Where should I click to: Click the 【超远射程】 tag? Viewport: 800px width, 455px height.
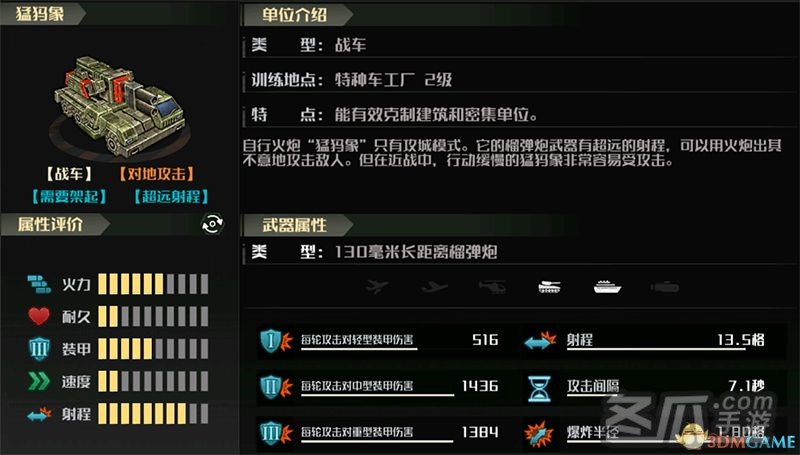click(x=171, y=196)
